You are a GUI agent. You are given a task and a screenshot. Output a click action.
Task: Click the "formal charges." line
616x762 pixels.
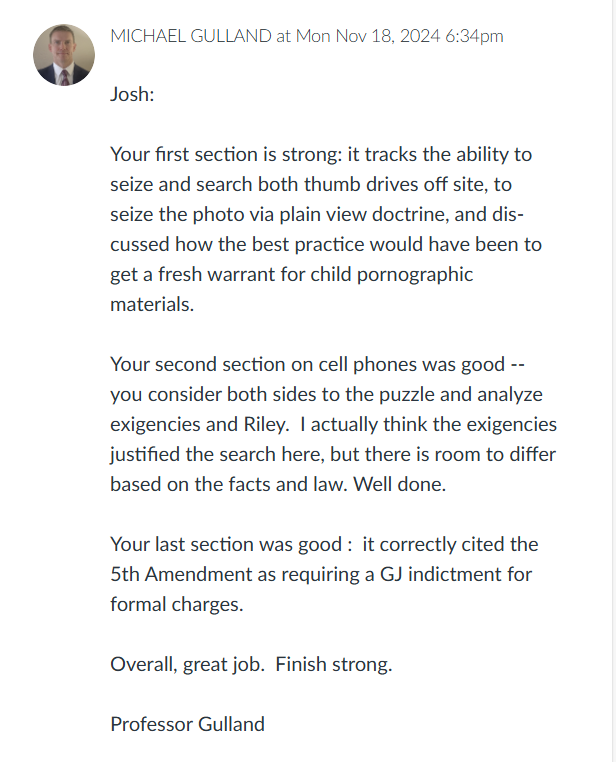(177, 605)
